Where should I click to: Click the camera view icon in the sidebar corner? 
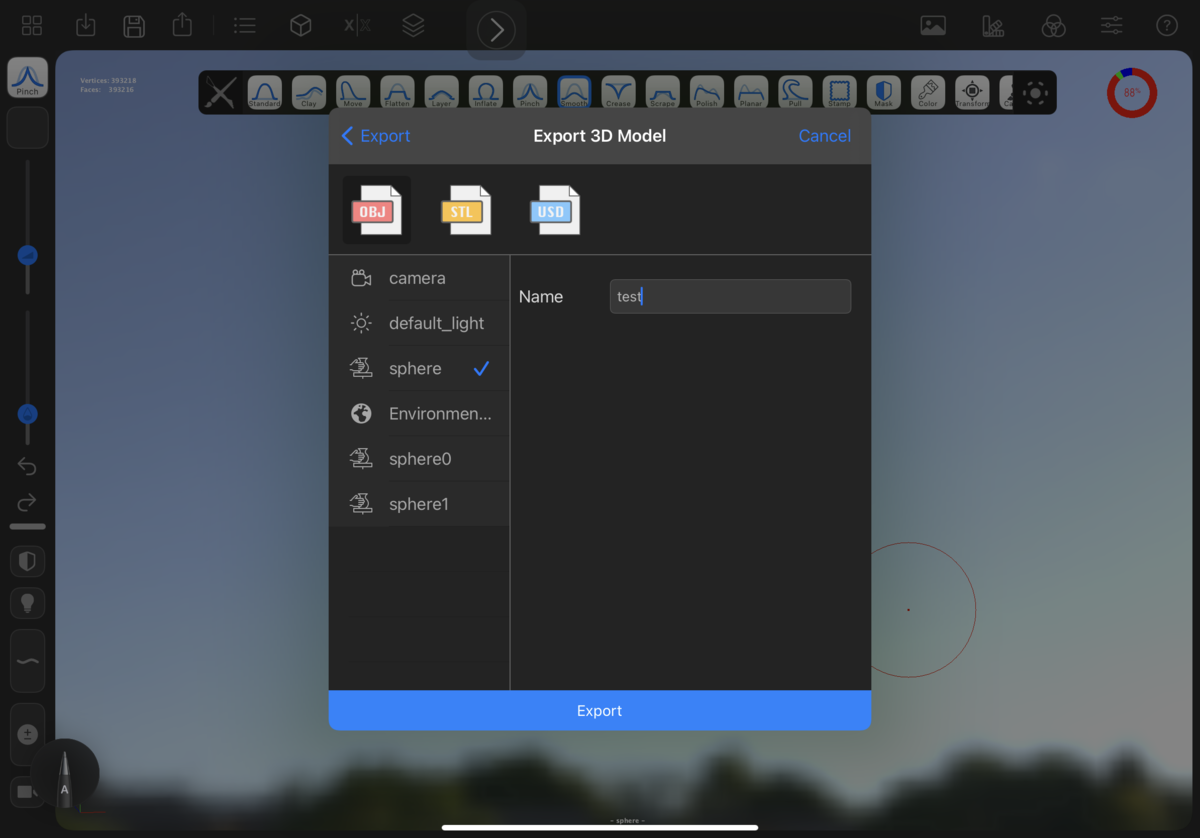click(x=25, y=792)
